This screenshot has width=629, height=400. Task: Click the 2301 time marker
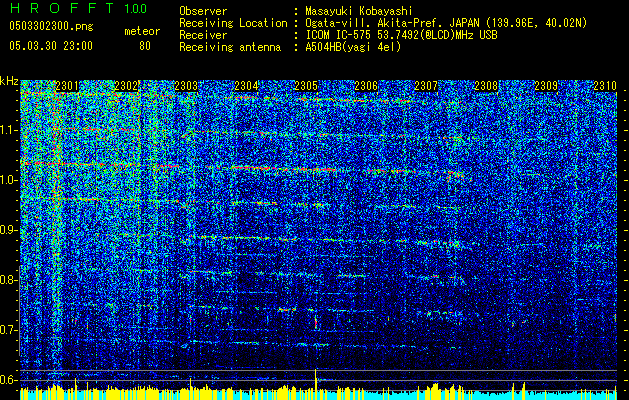(x=67, y=86)
